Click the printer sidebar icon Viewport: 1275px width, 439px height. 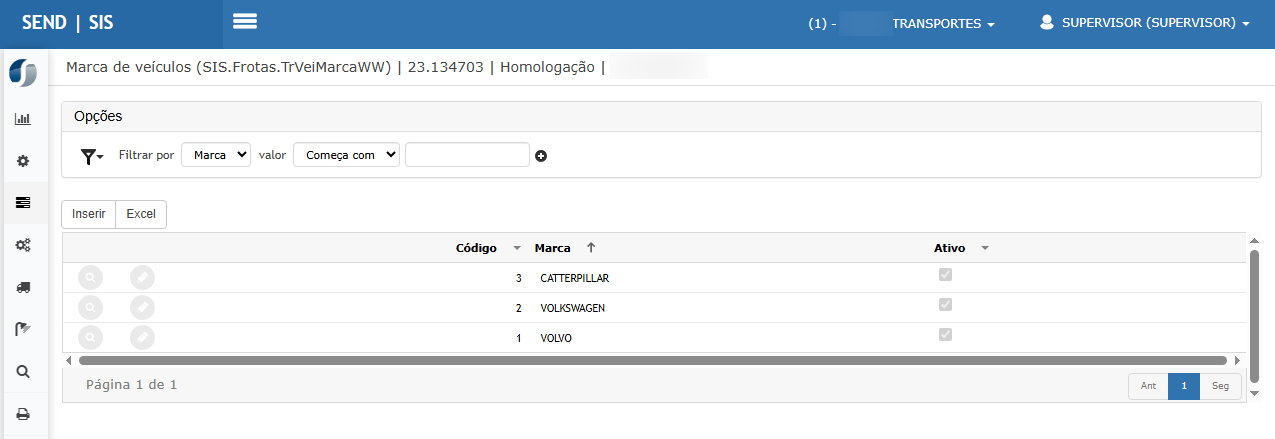tap(23, 414)
